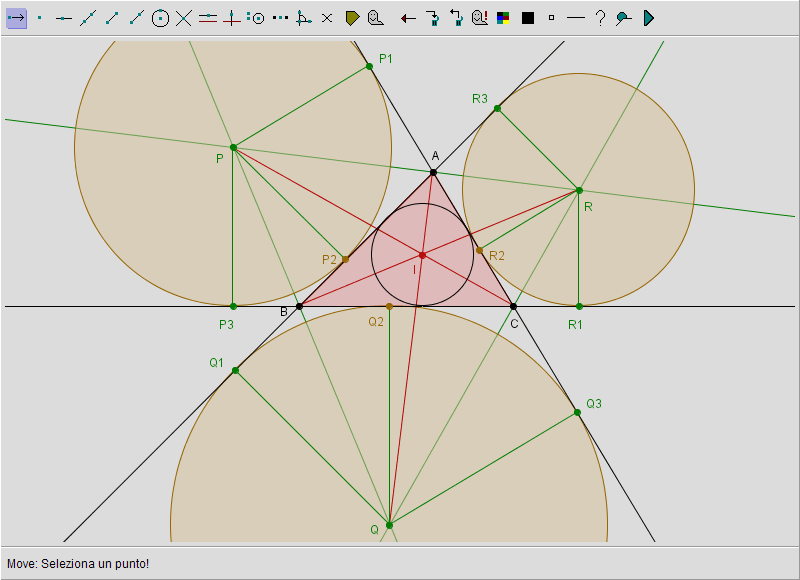Click vertex point C of the triangle
The width and height of the screenshot is (800, 580).
pos(513,306)
